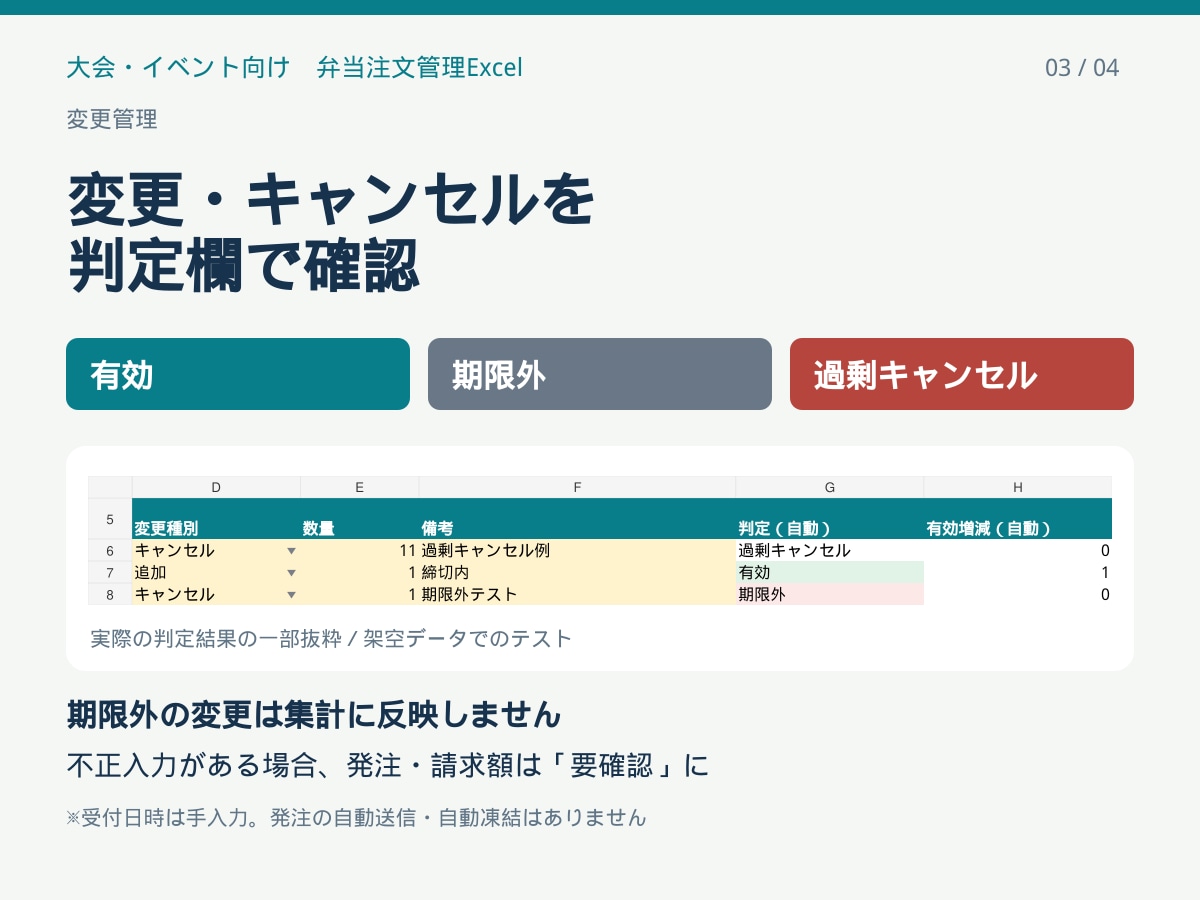Screen dimensions: 1200x900
Task: Open dropdown arrow in row 8 キャンセル cell
Action: (x=291, y=595)
